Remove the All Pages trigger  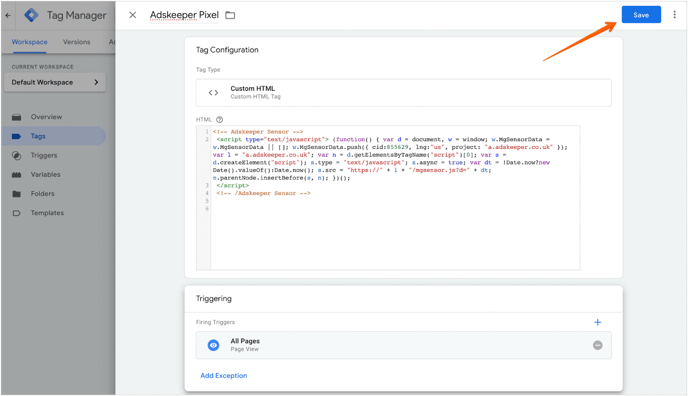tap(598, 346)
